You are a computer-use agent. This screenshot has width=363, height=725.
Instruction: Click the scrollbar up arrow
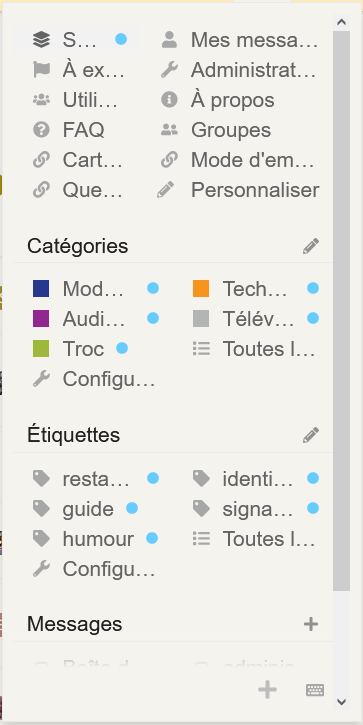[x=342, y=22]
